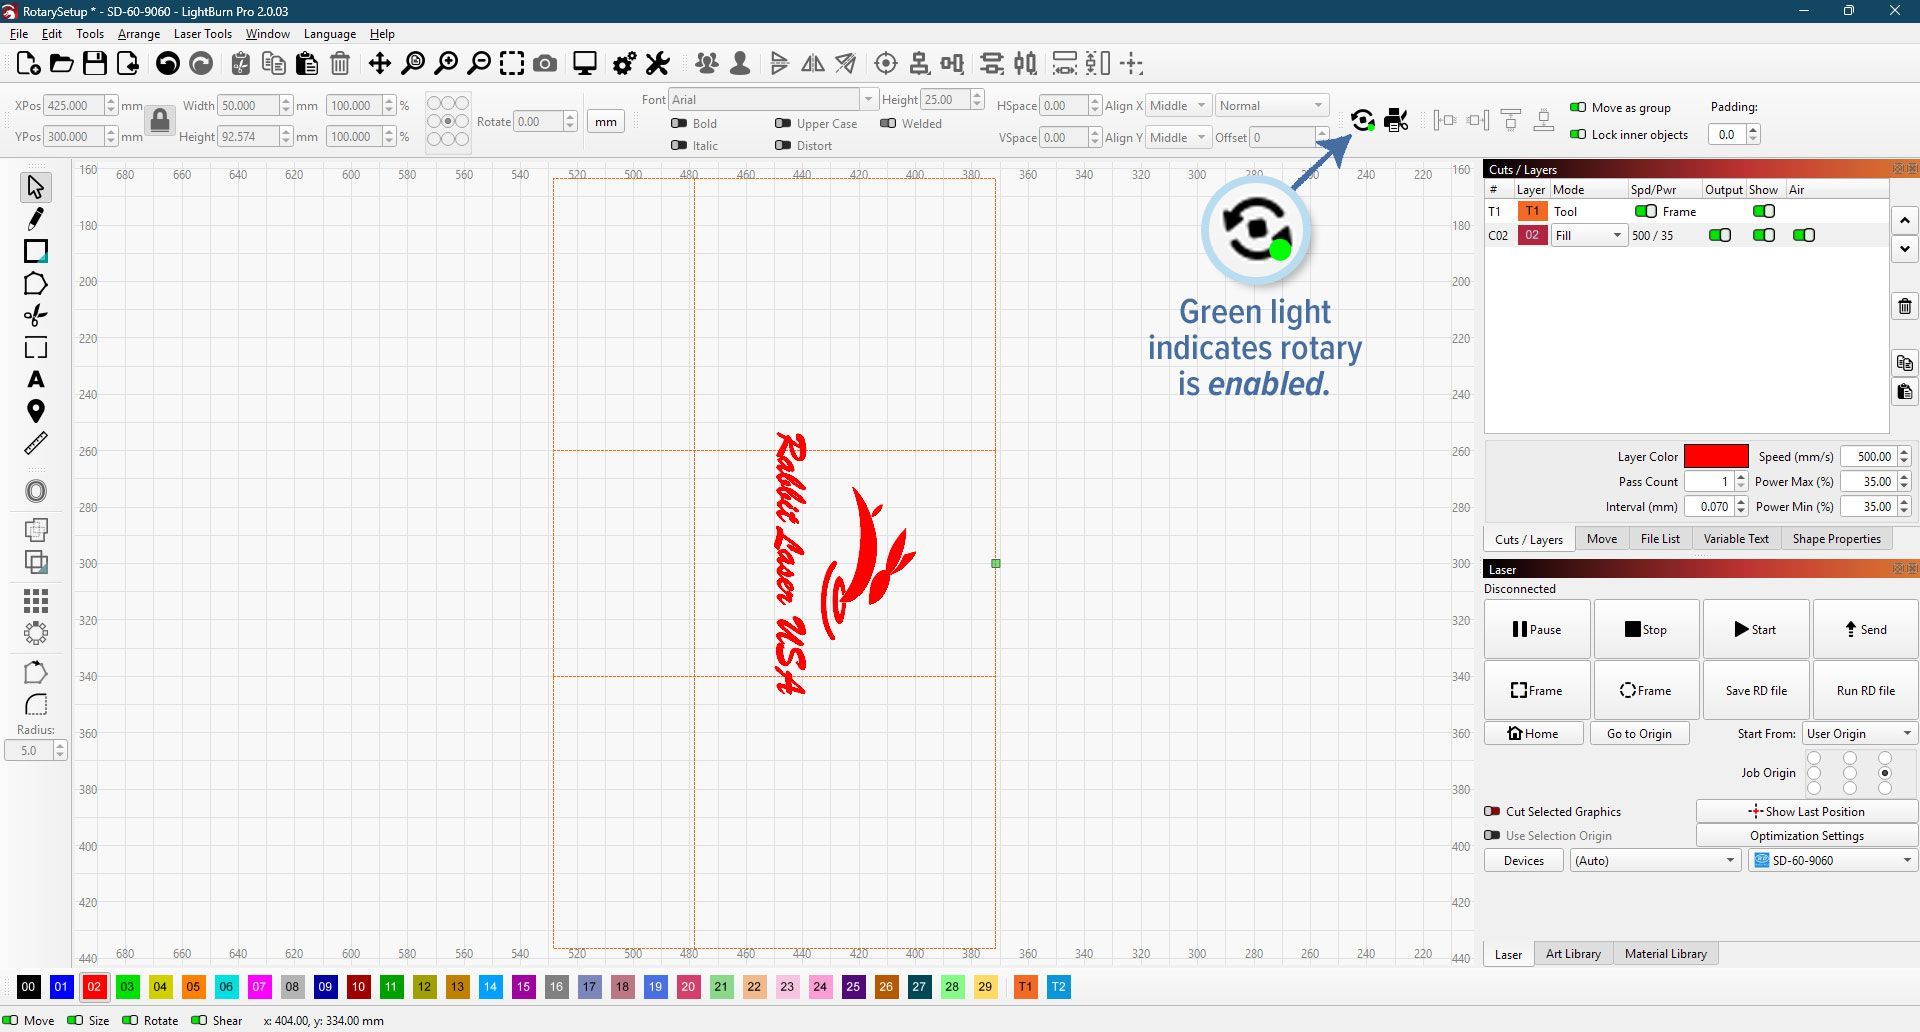The height and width of the screenshot is (1032, 1920).
Task: Toggle Lock inner objects switch
Action: coord(1578,134)
